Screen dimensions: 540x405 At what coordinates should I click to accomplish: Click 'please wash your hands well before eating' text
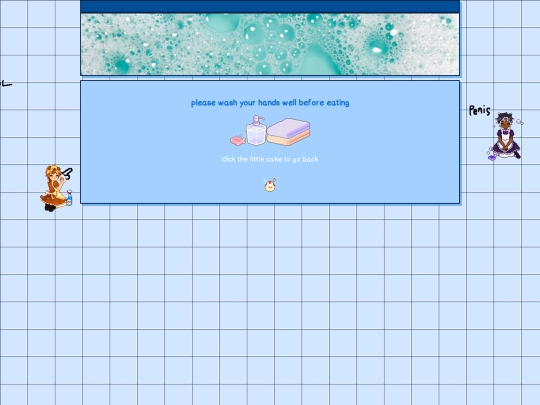pyautogui.click(x=270, y=103)
